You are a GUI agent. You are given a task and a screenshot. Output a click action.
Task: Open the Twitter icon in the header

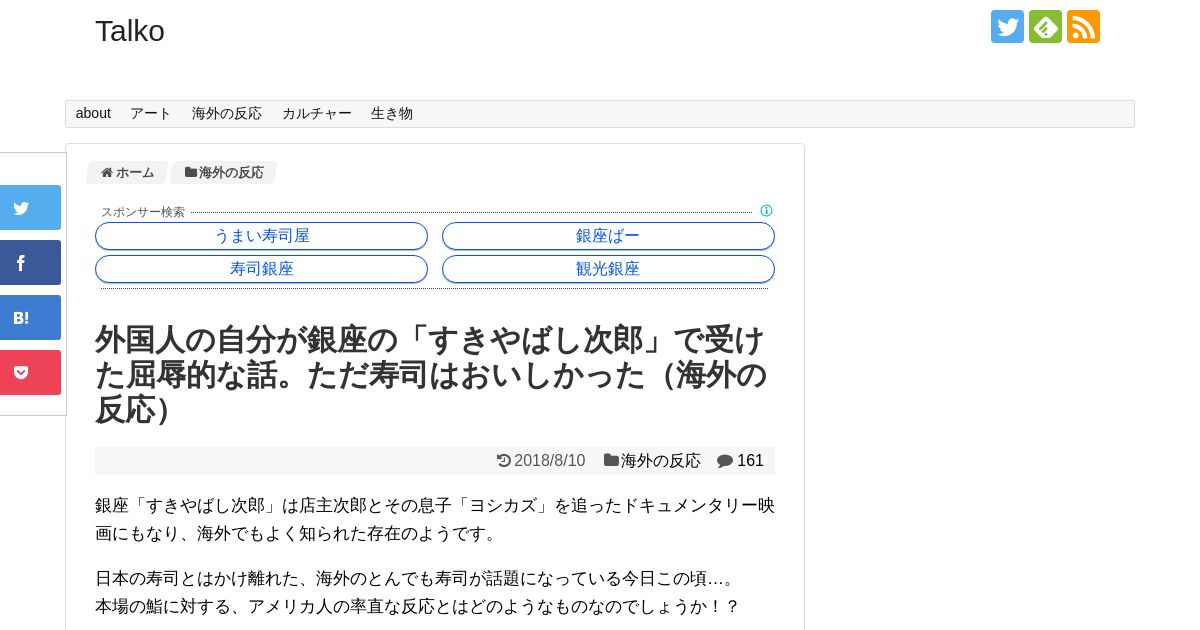click(1007, 26)
